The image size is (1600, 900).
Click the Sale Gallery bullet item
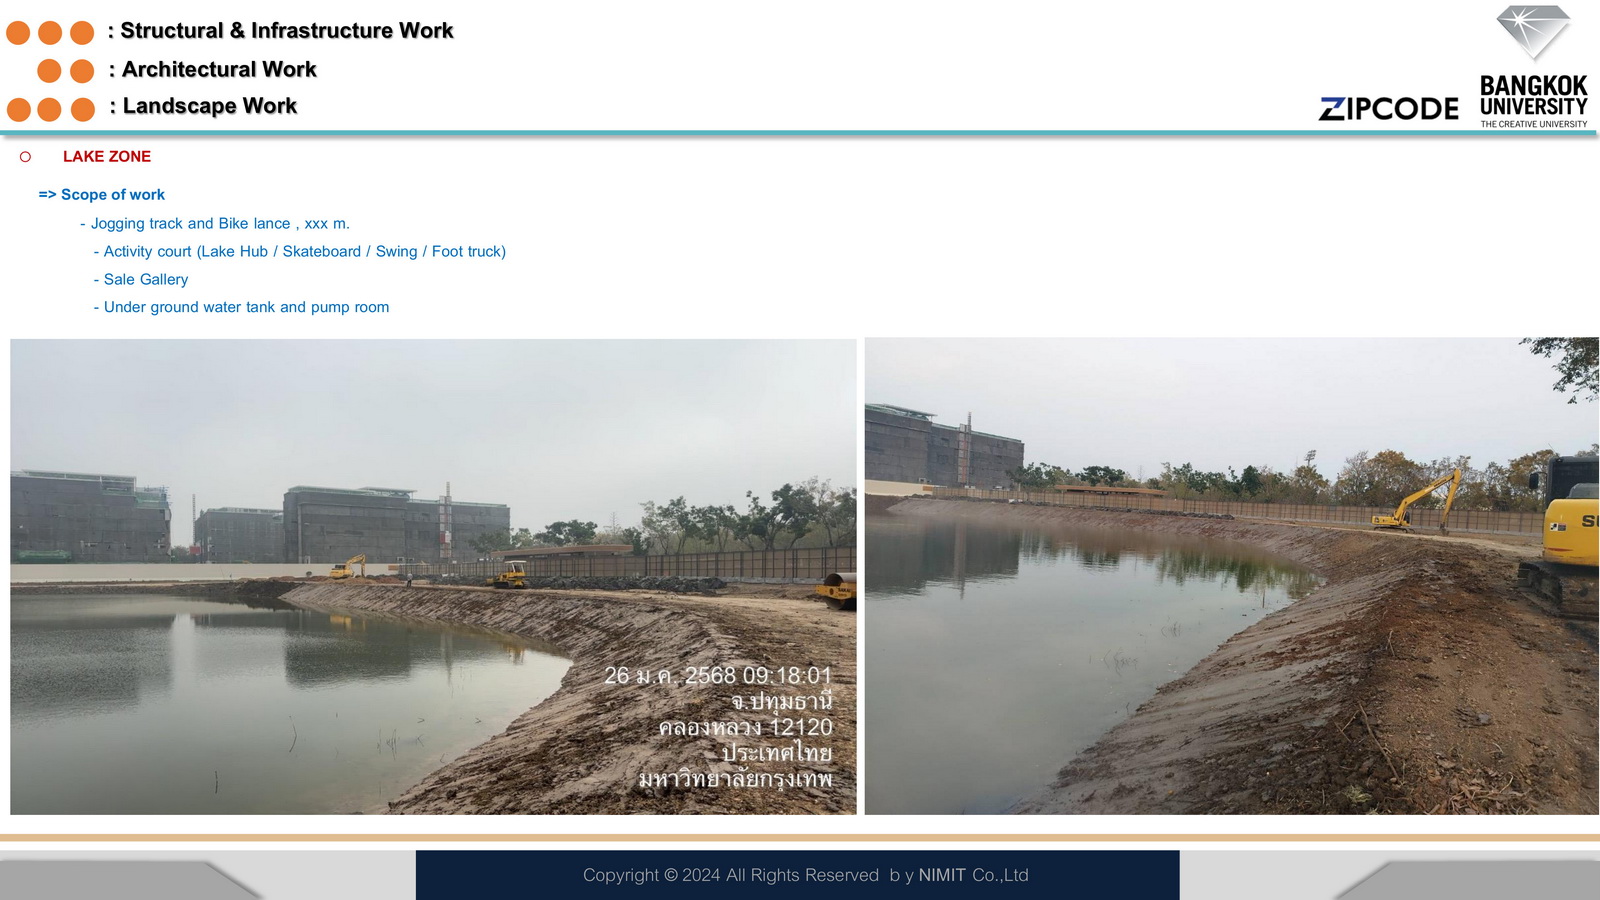(x=146, y=280)
